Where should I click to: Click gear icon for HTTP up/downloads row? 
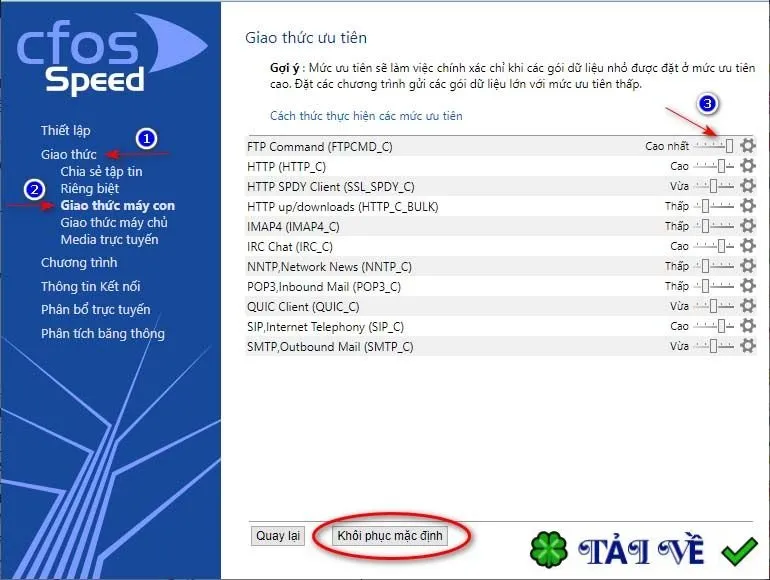click(747, 206)
